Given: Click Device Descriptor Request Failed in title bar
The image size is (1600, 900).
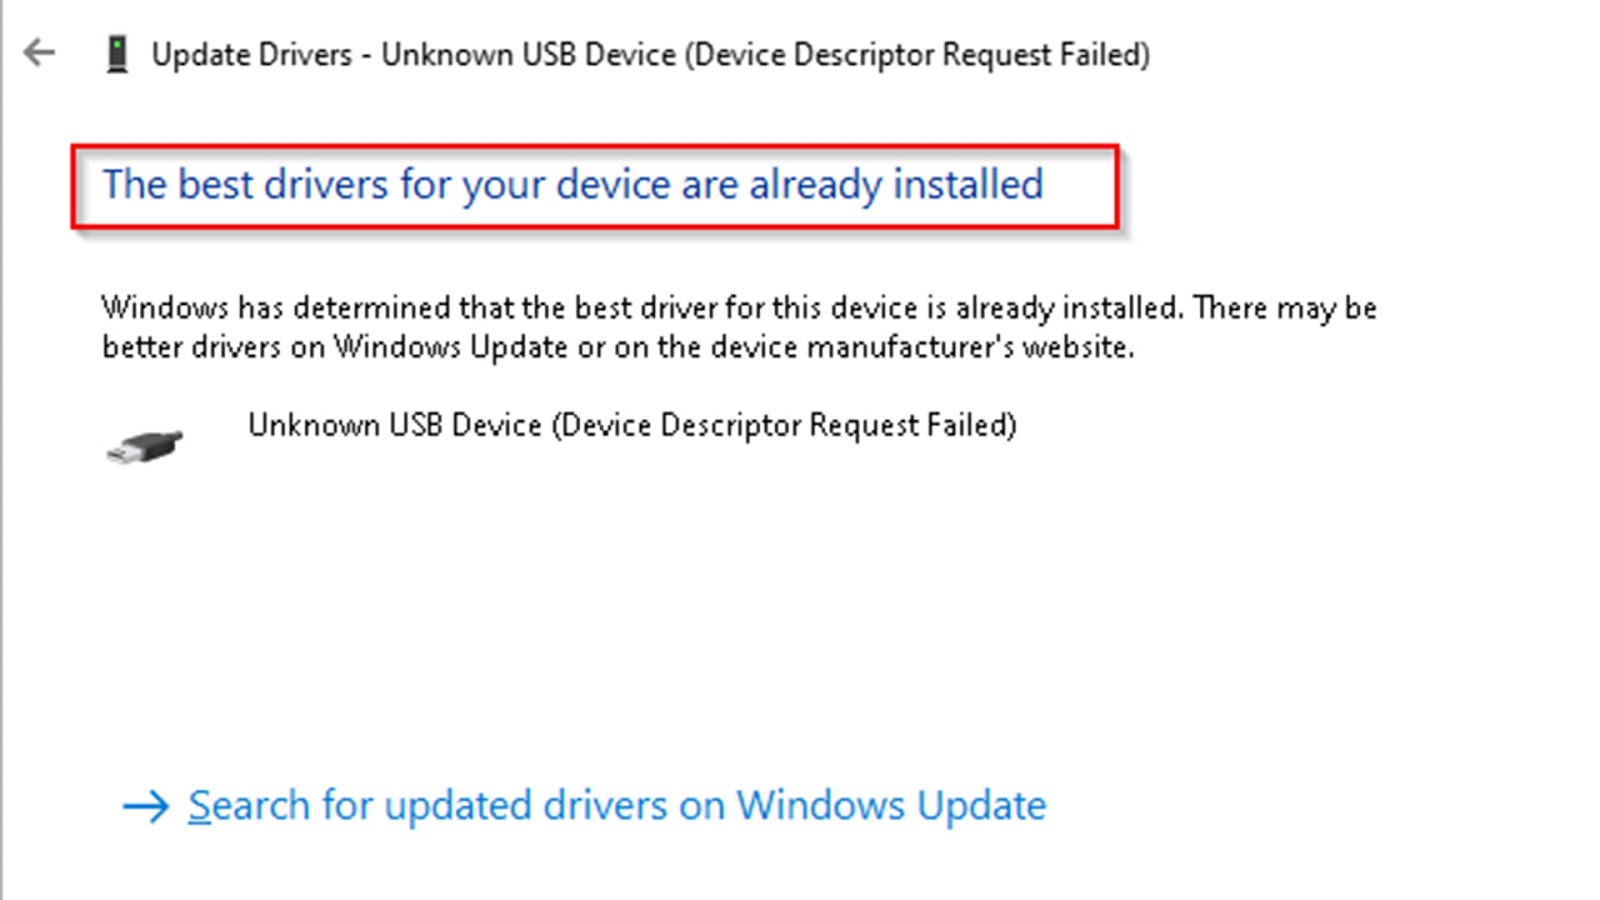Looking at the screenshot, I should pyautogui.click(x=917, y=54).
